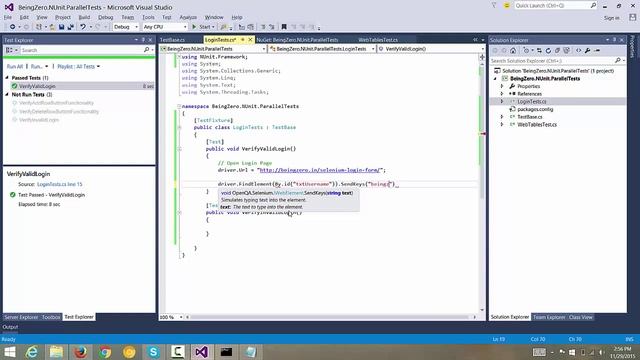
Task: Open the Debug menu
Action: click(106, 17)
